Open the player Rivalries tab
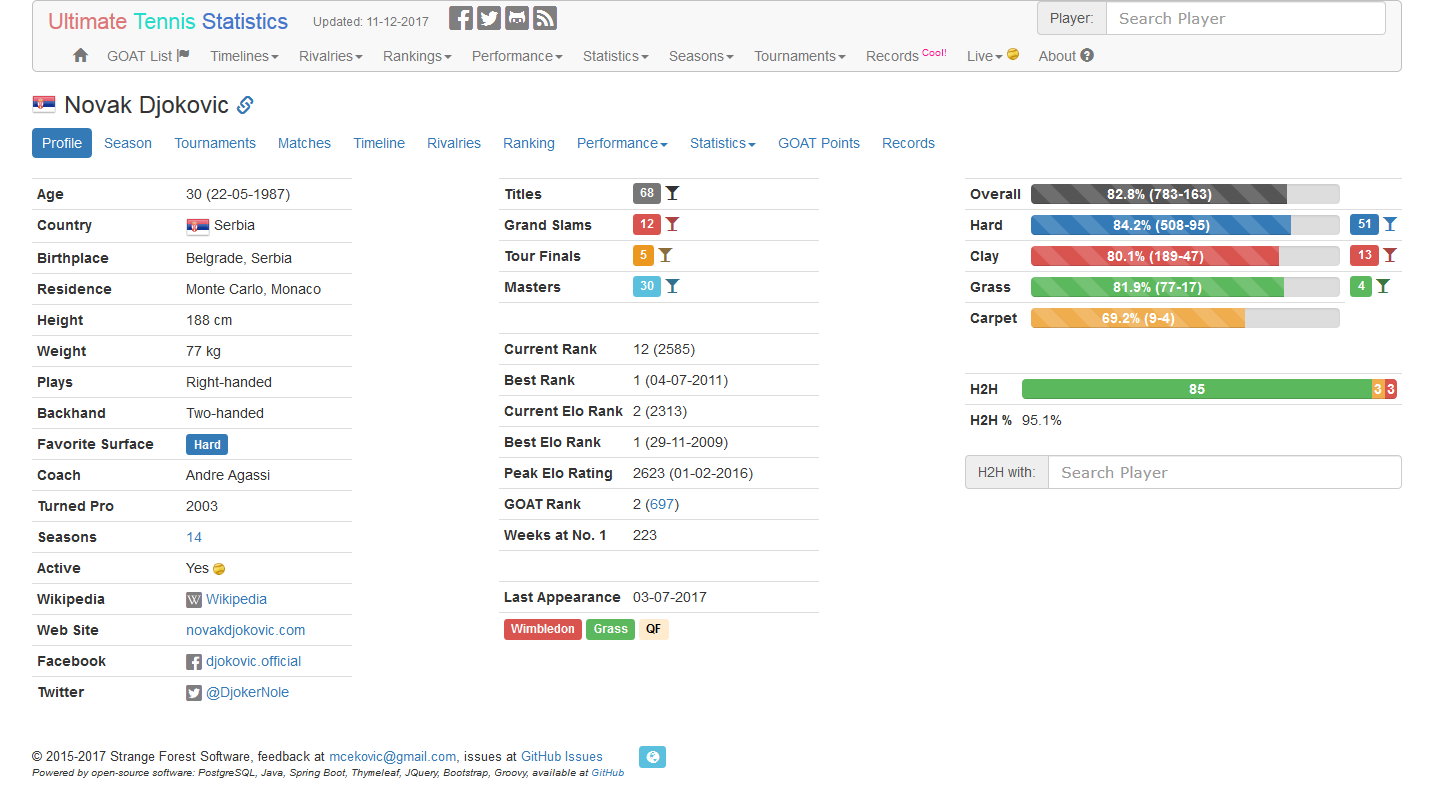 pyautogui.click(x=454, y=143)
